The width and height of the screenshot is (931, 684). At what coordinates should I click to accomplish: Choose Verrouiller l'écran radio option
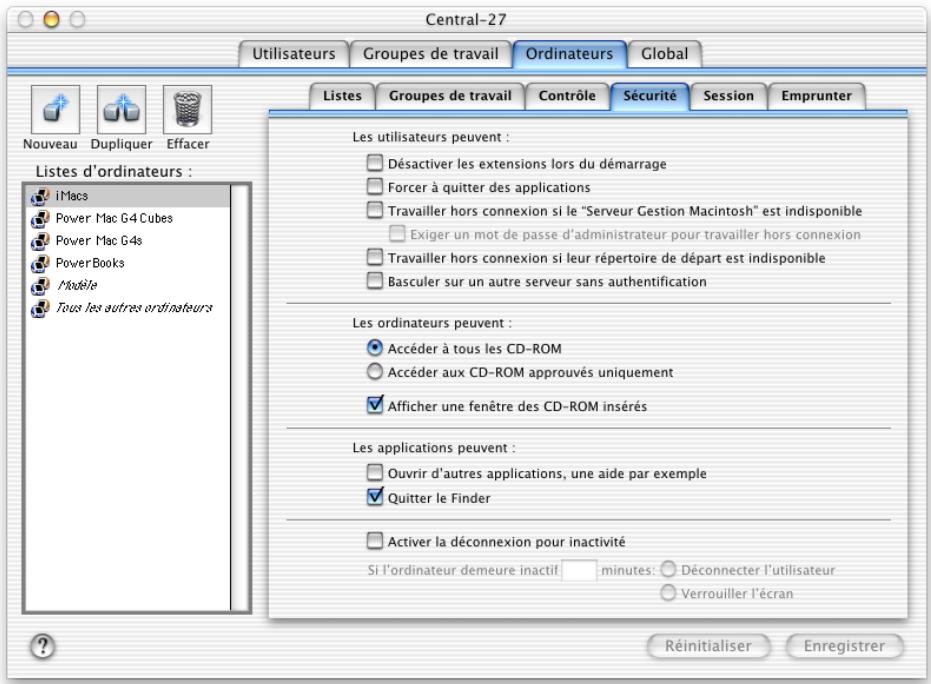pos(668,593)
